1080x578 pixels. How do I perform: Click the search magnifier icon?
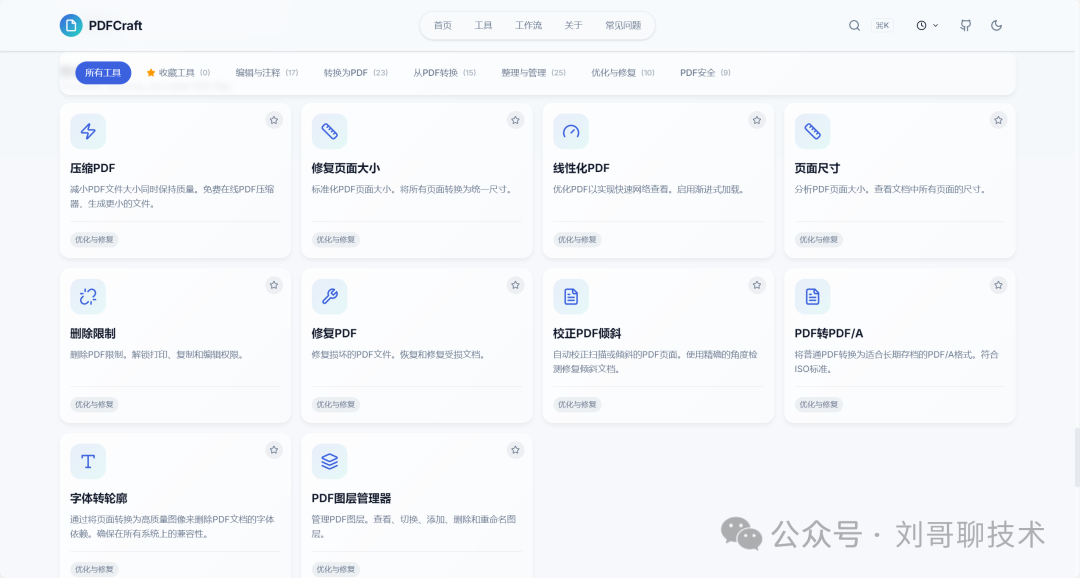click(854, 25)
